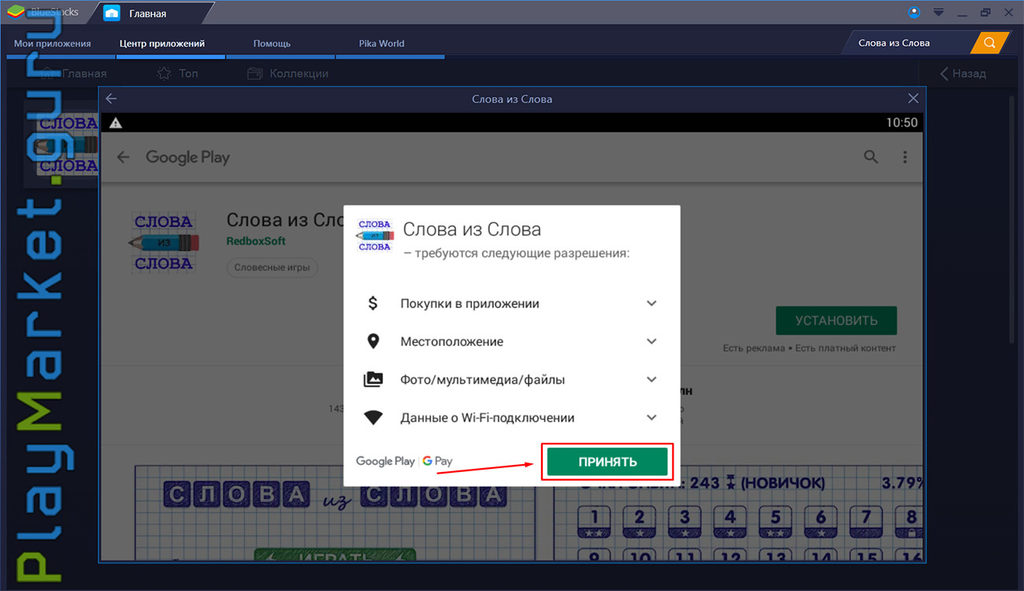Switch to Pika World tab
Screen dimensions: 1024x591
tap(381, 44)
